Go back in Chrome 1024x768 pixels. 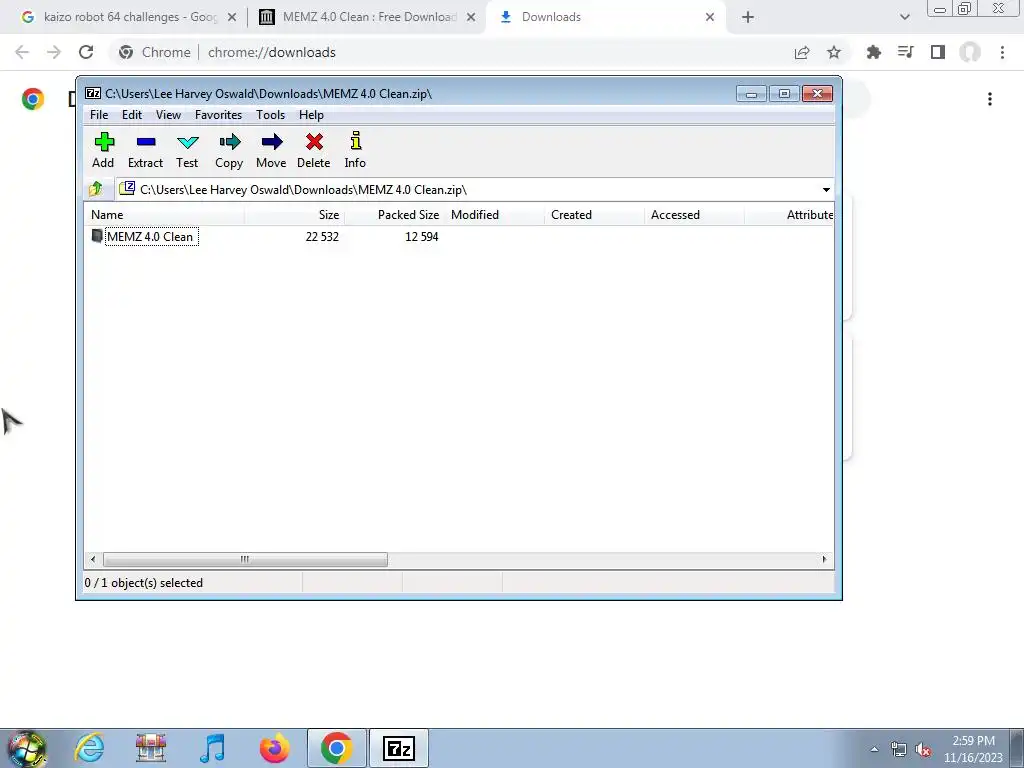pyautogui.click(x=22, y=52)
